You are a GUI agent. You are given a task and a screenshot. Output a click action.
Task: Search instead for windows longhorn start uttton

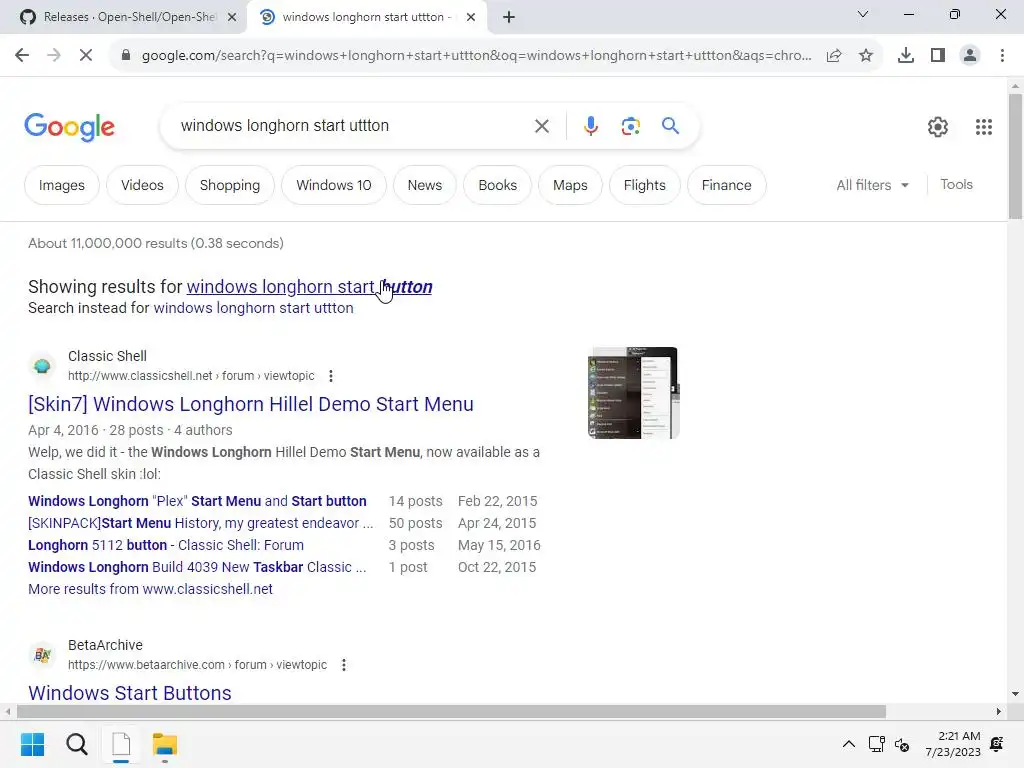click(253, 308)
